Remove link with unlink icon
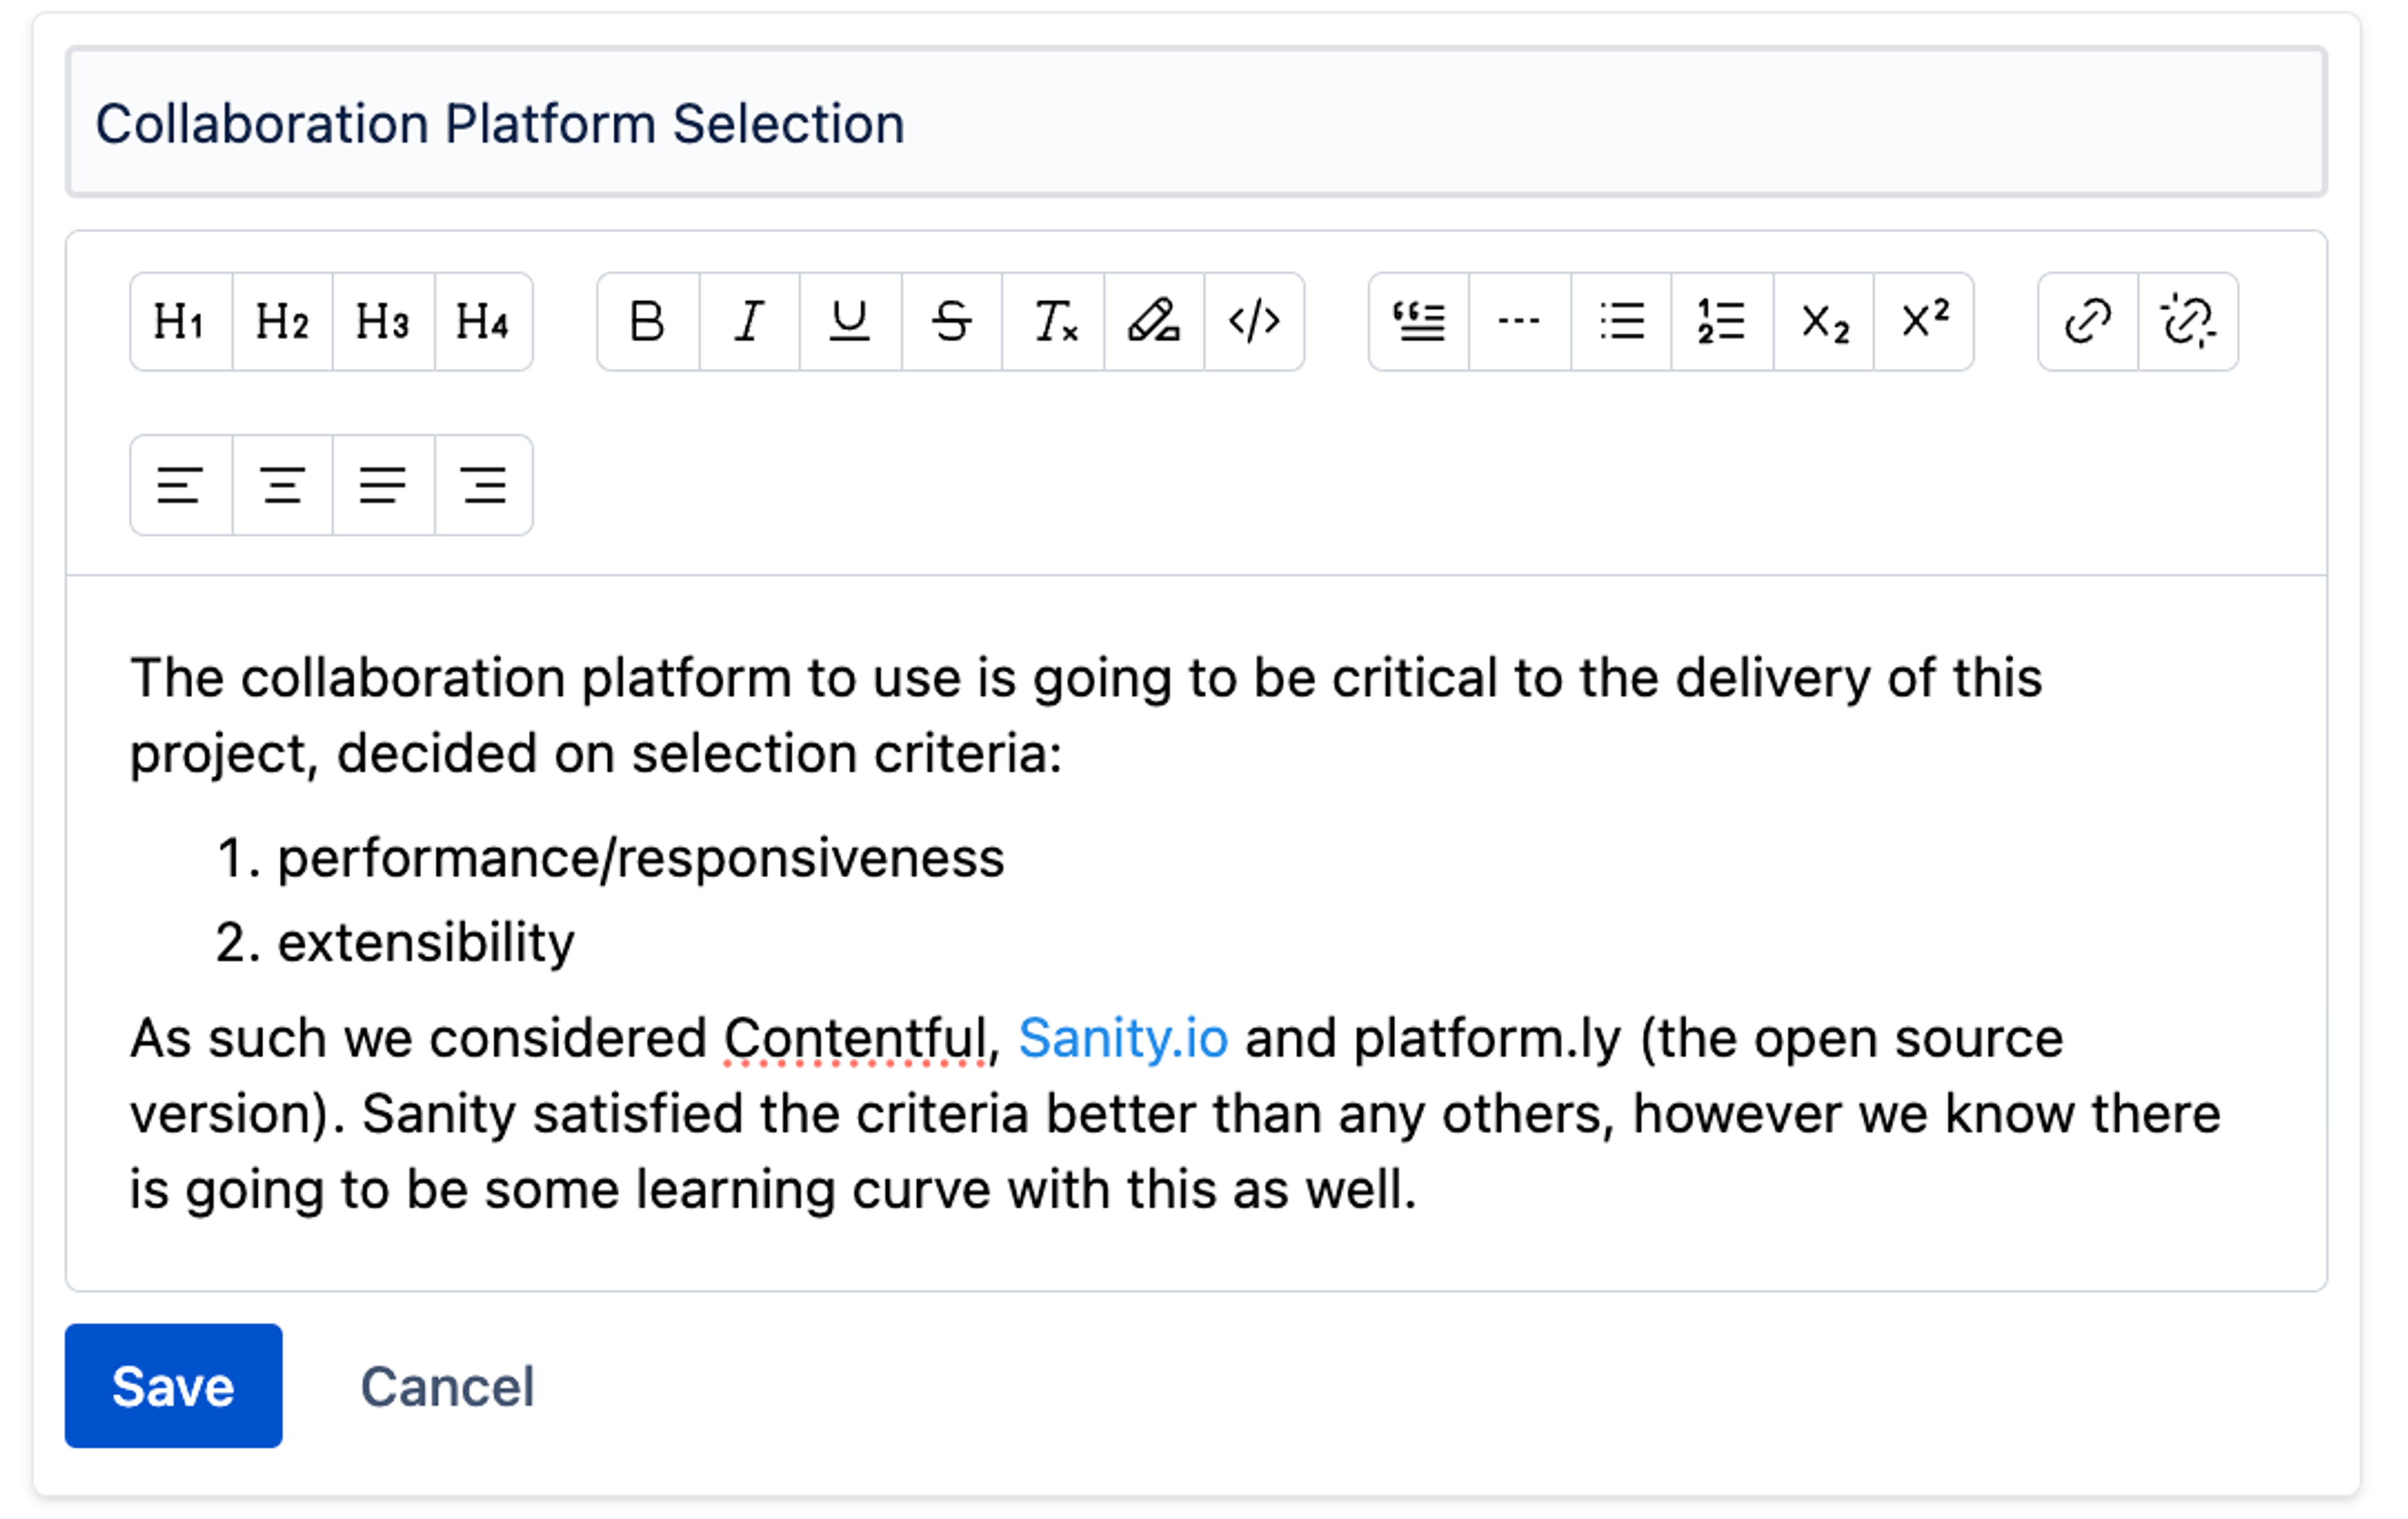The image size is (2408, 1519). click(2188, 322)
